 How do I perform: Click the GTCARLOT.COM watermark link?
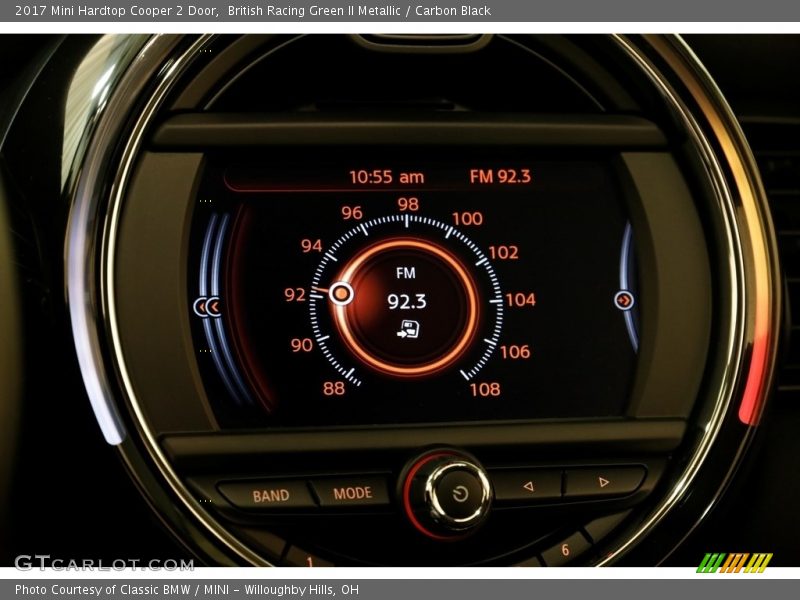point(104,563)
